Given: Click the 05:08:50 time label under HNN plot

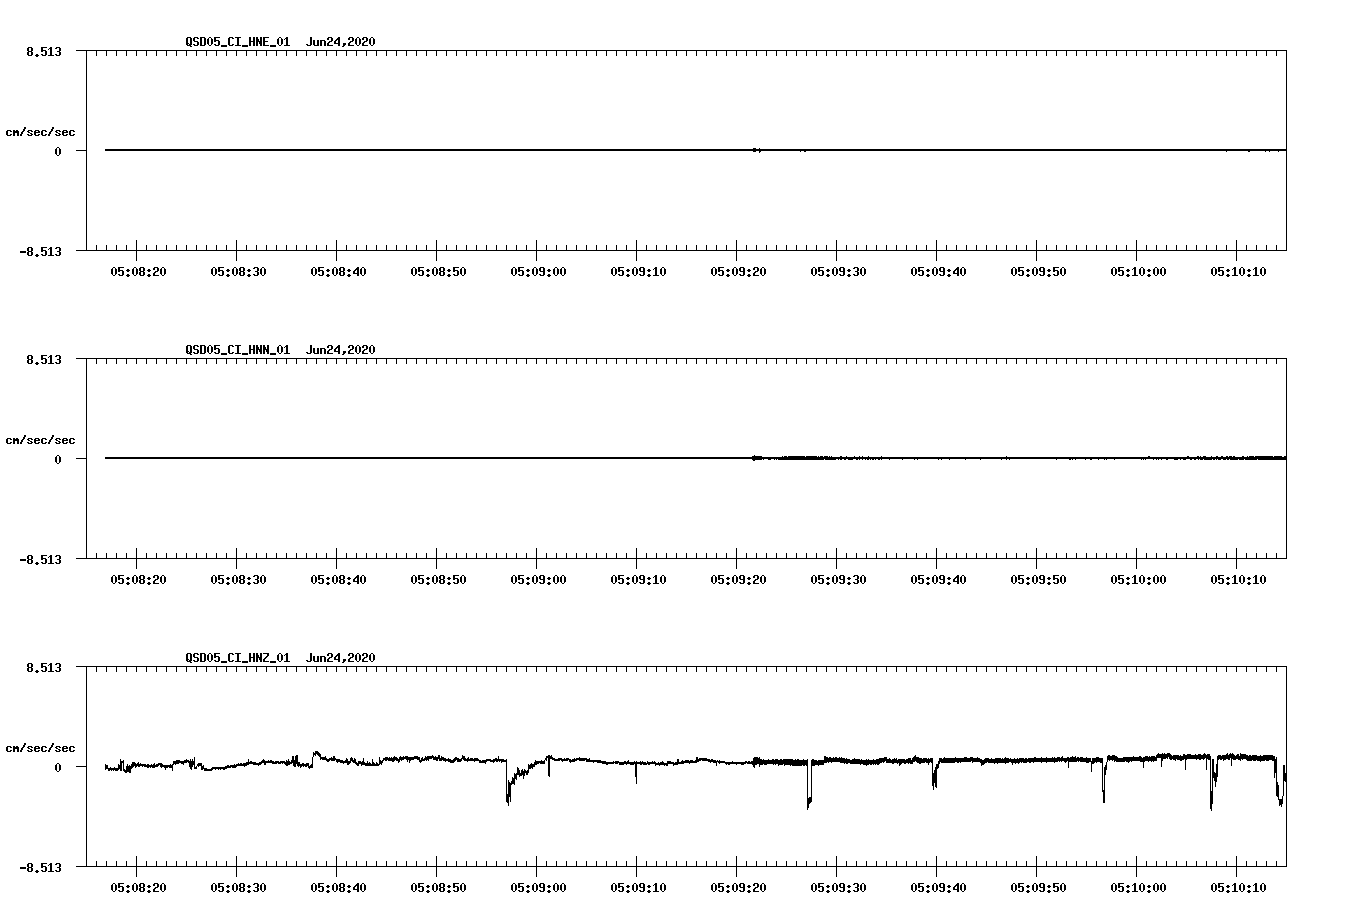Looking at the screenshot, I should 438,579.
